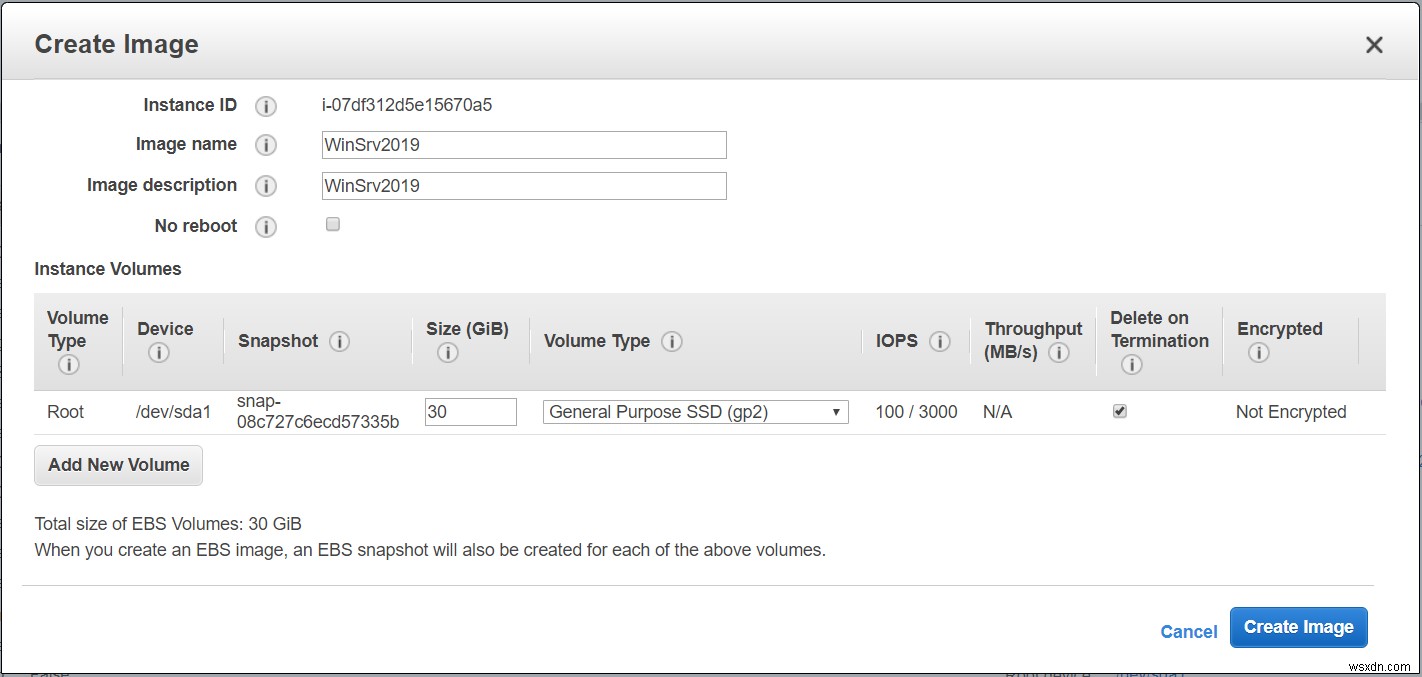Image resolution: width=1422 pixels, height=677 pixels.
Task: Click inside the Image name field
Action: (524, 145)
